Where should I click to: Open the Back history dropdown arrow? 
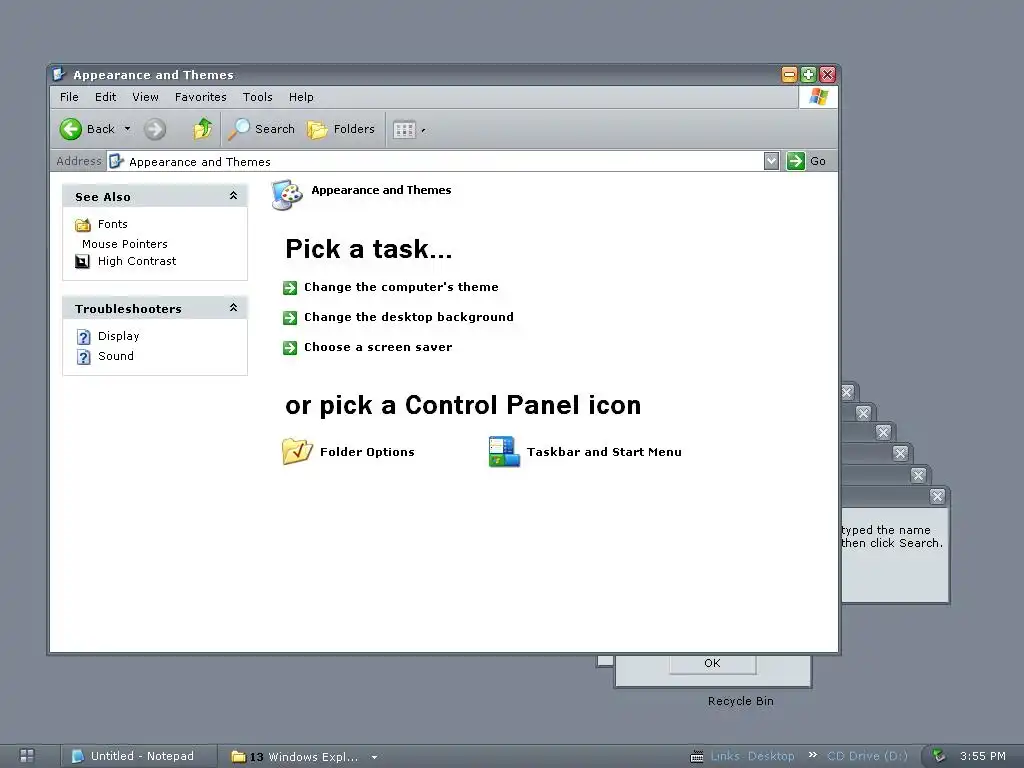127,129
